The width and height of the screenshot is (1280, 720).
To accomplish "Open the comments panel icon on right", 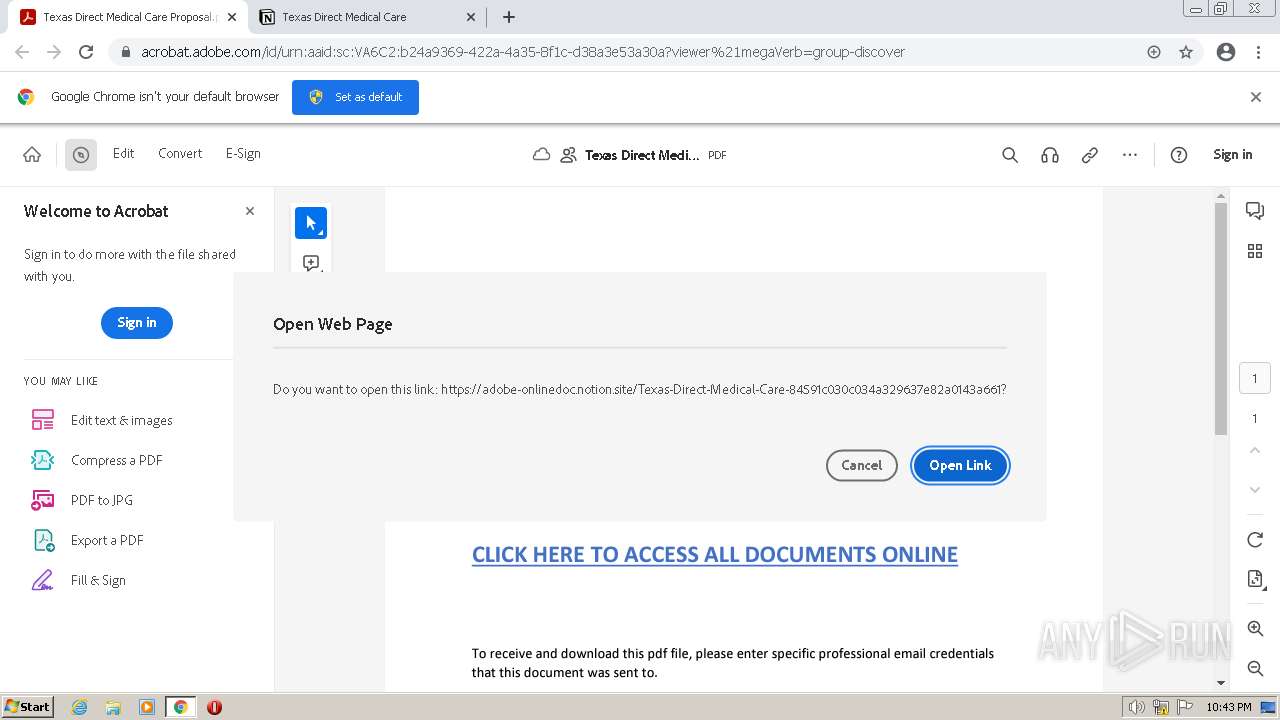I will pos(1255,211).
